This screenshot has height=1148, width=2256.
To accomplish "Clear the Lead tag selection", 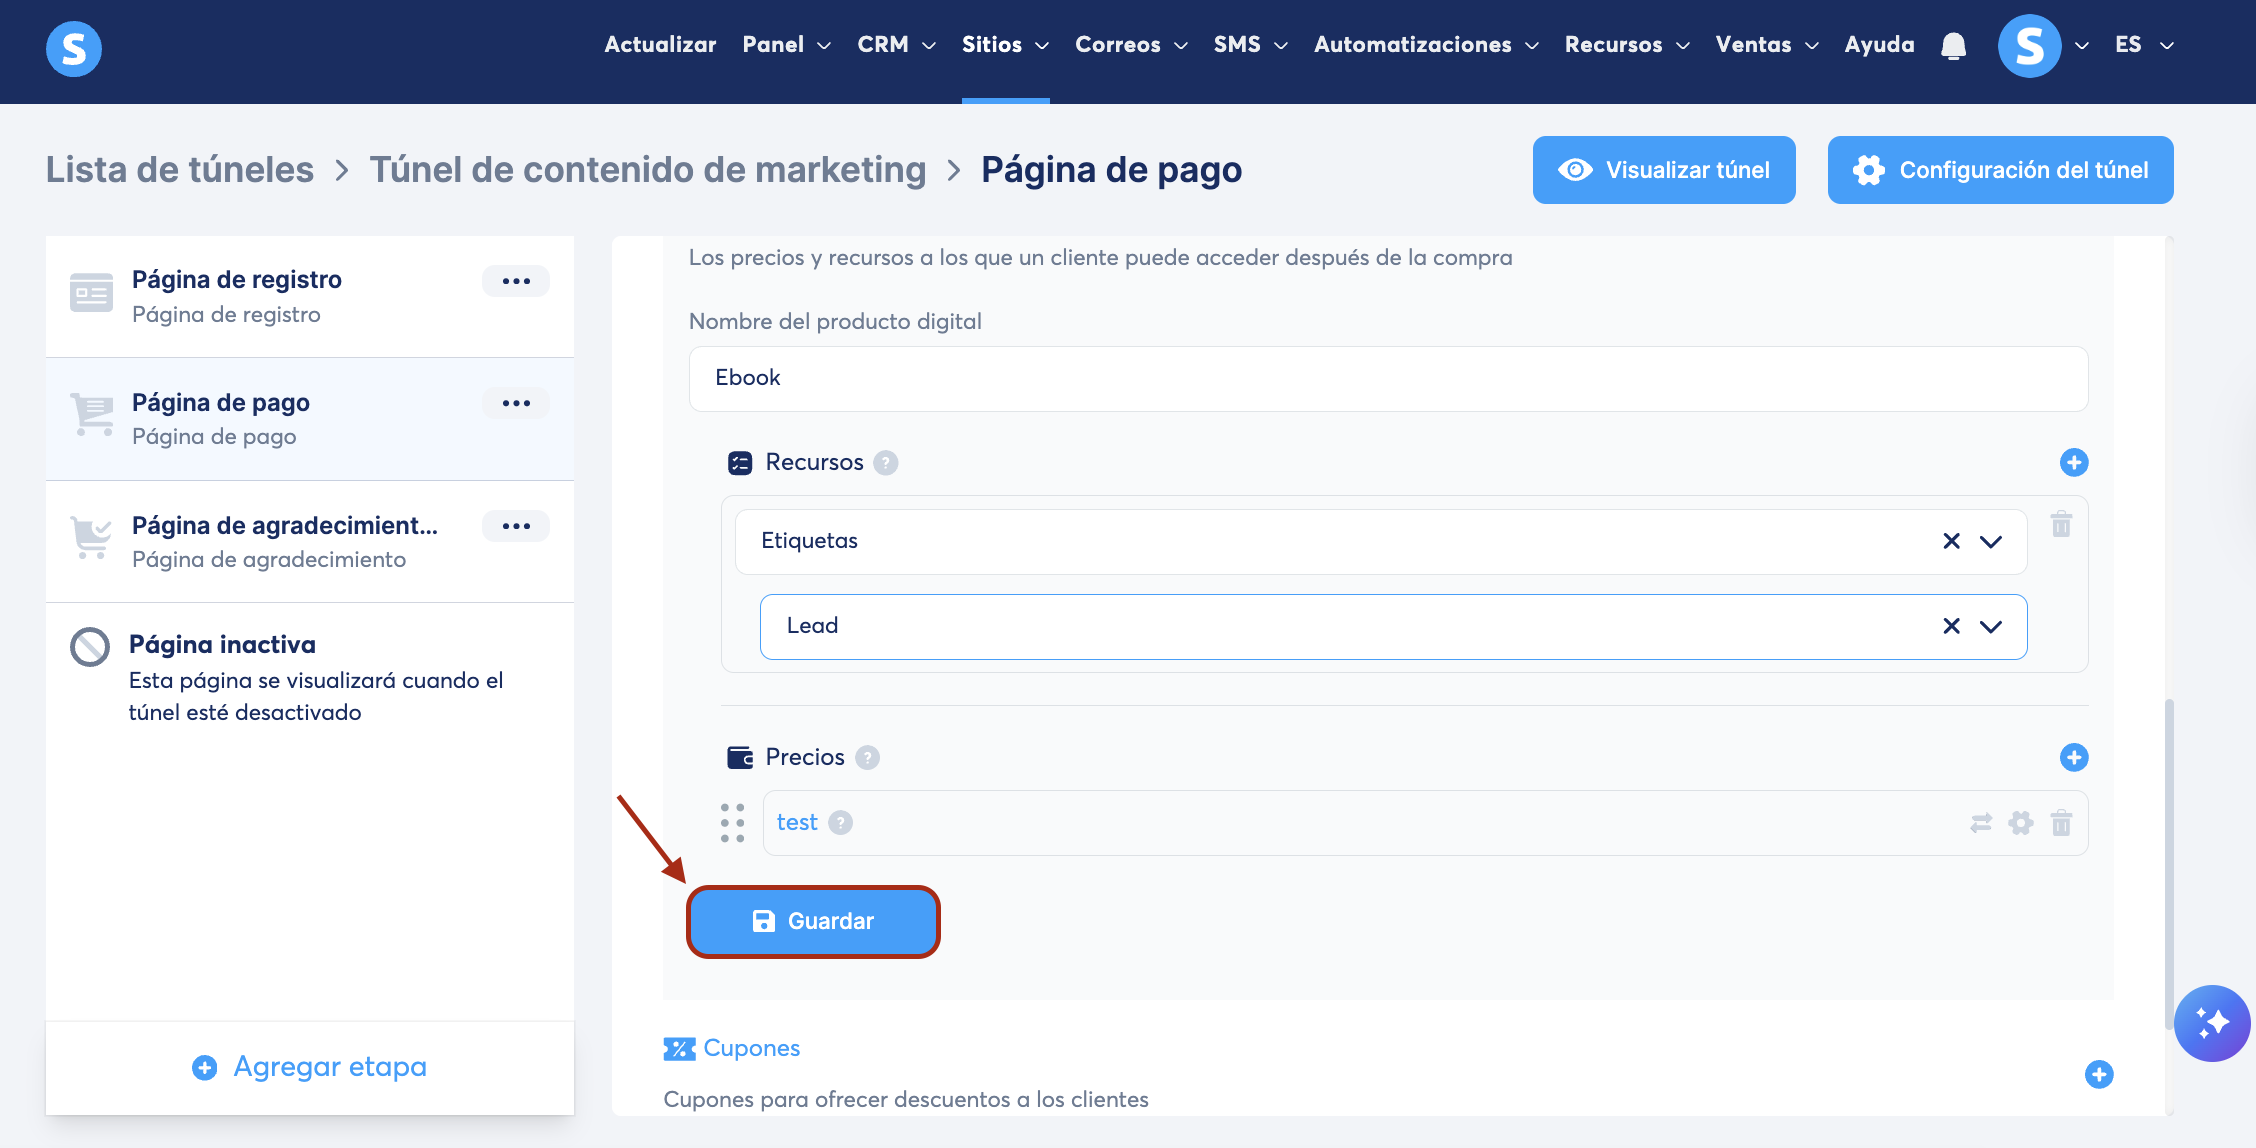I will coord(1951,626).
